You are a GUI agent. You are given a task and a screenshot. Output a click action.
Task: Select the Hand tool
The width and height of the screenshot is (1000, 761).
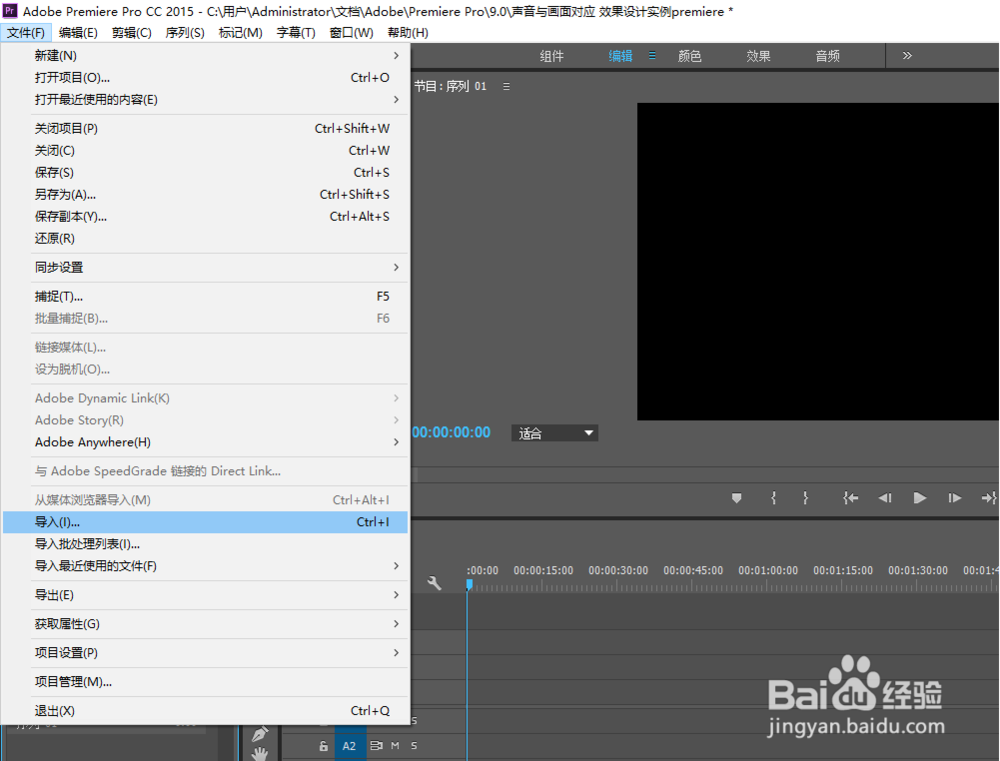coord(260,754)
